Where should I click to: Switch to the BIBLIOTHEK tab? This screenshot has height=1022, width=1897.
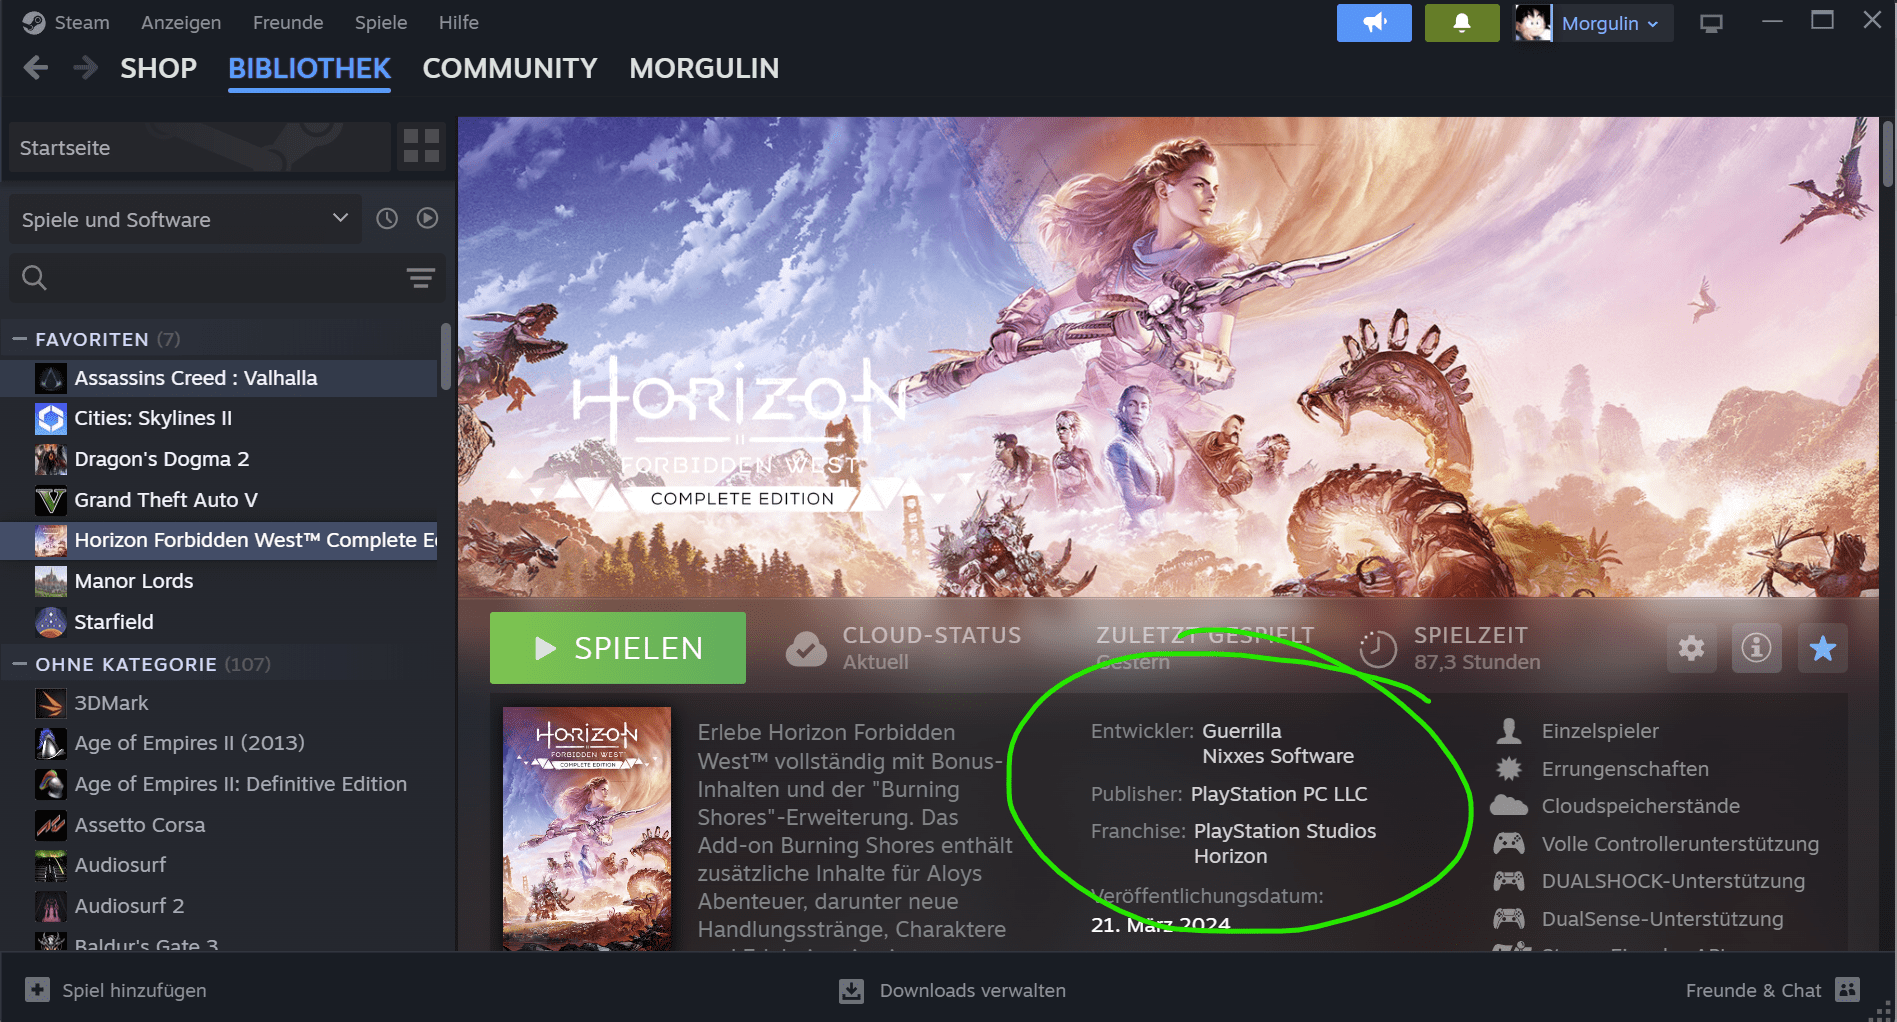309,68
